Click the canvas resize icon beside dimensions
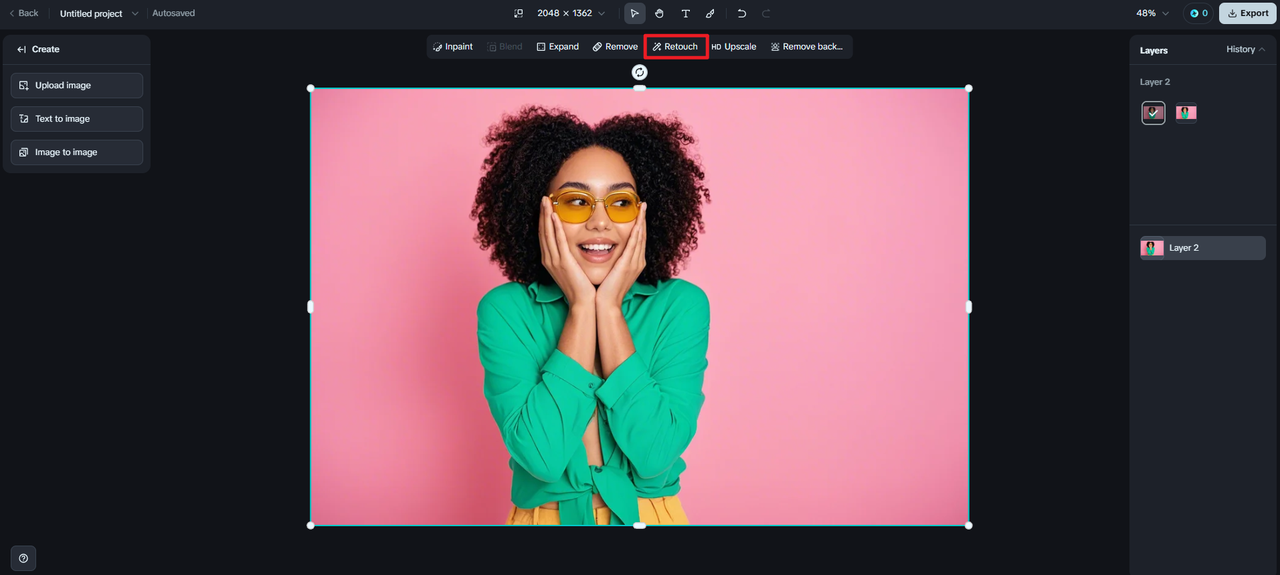Viewport: 1280px width, 575px height. click(519, 13)
